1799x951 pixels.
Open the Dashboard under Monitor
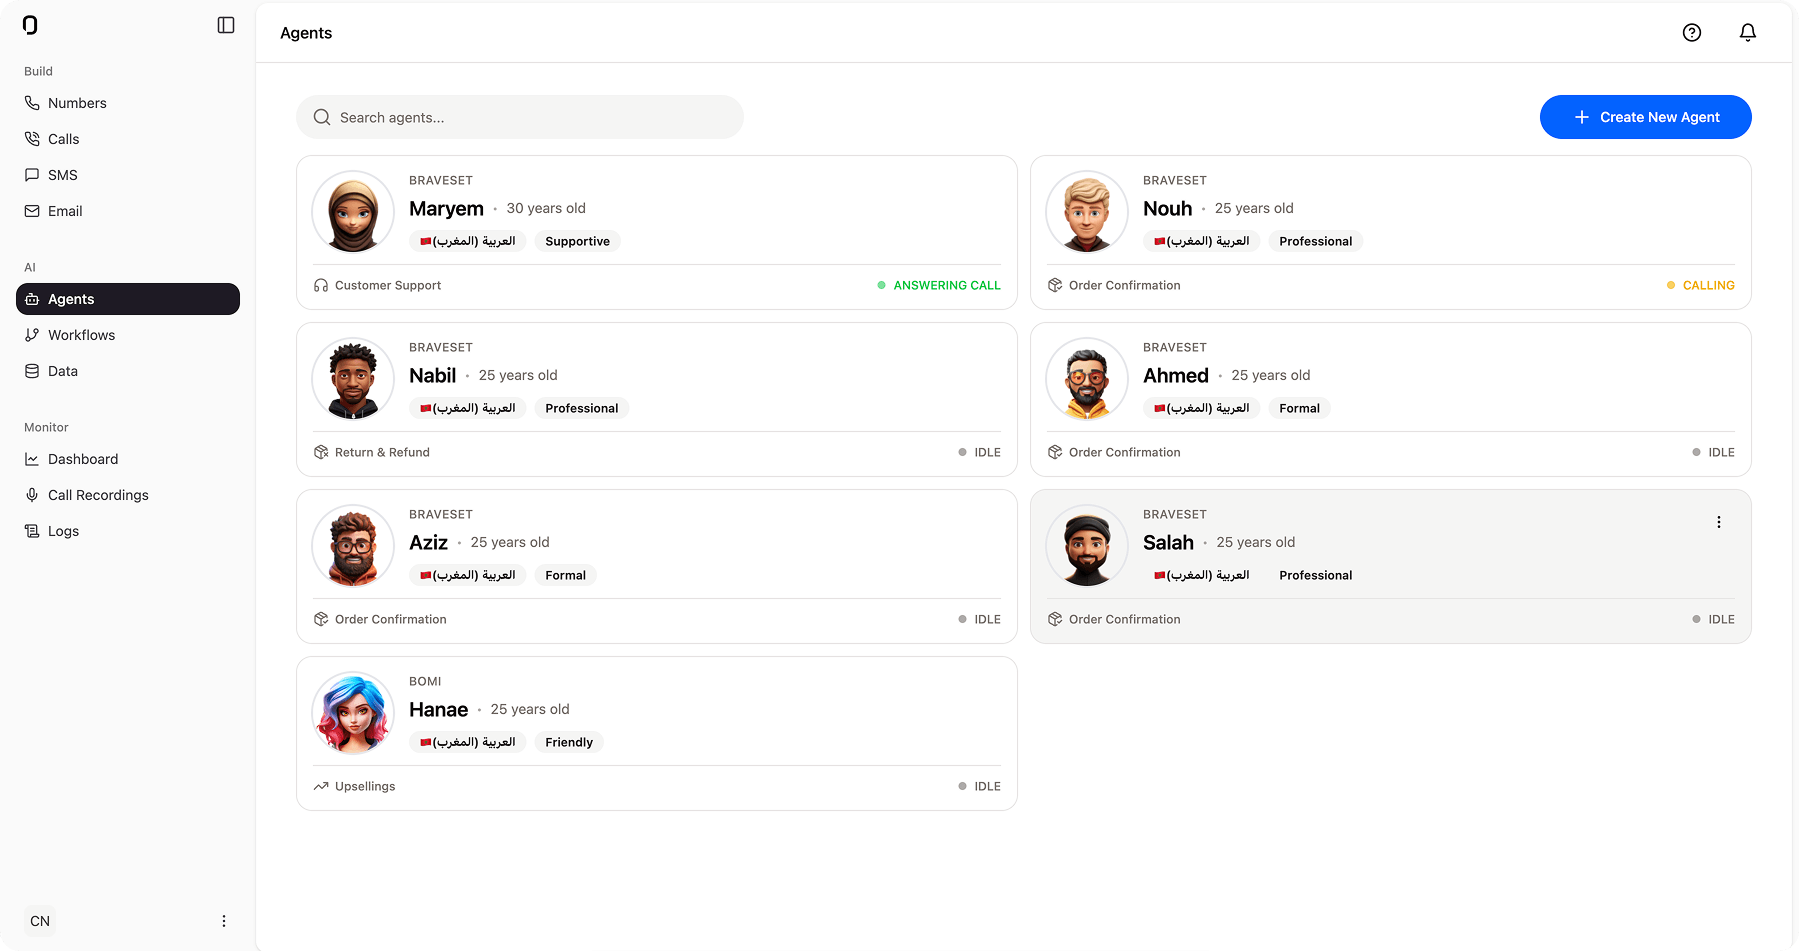tap(84, 459)
